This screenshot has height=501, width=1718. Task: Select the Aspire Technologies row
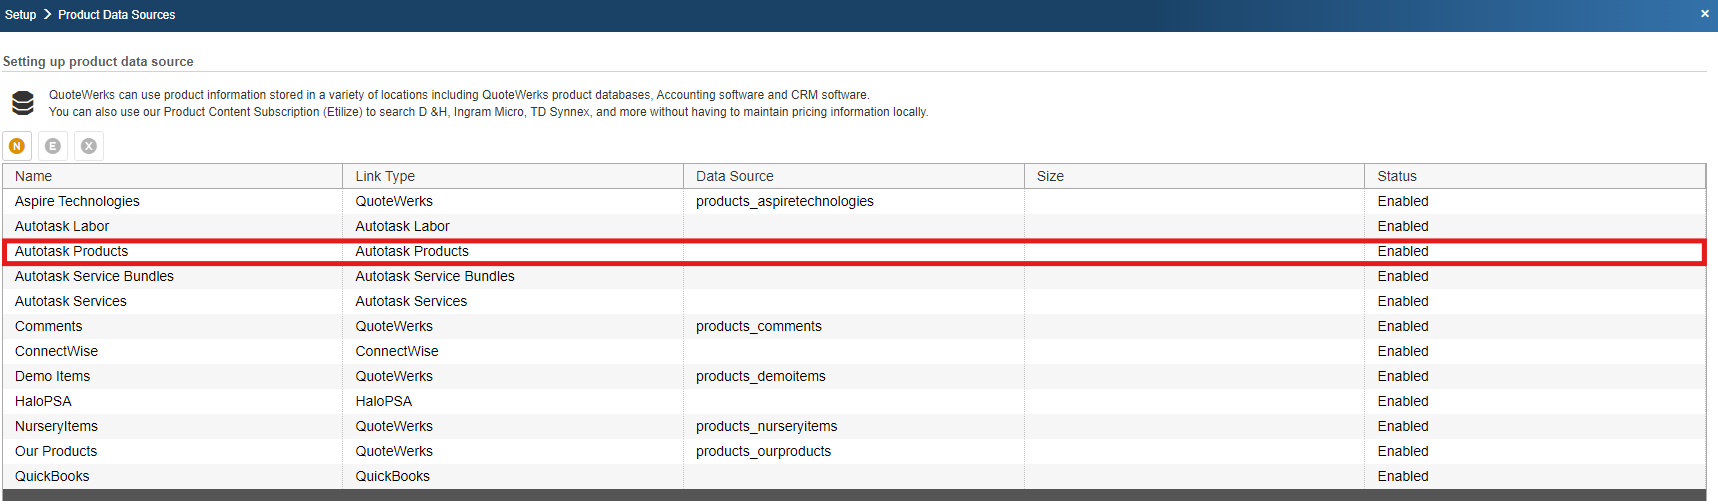coord(77,201)
